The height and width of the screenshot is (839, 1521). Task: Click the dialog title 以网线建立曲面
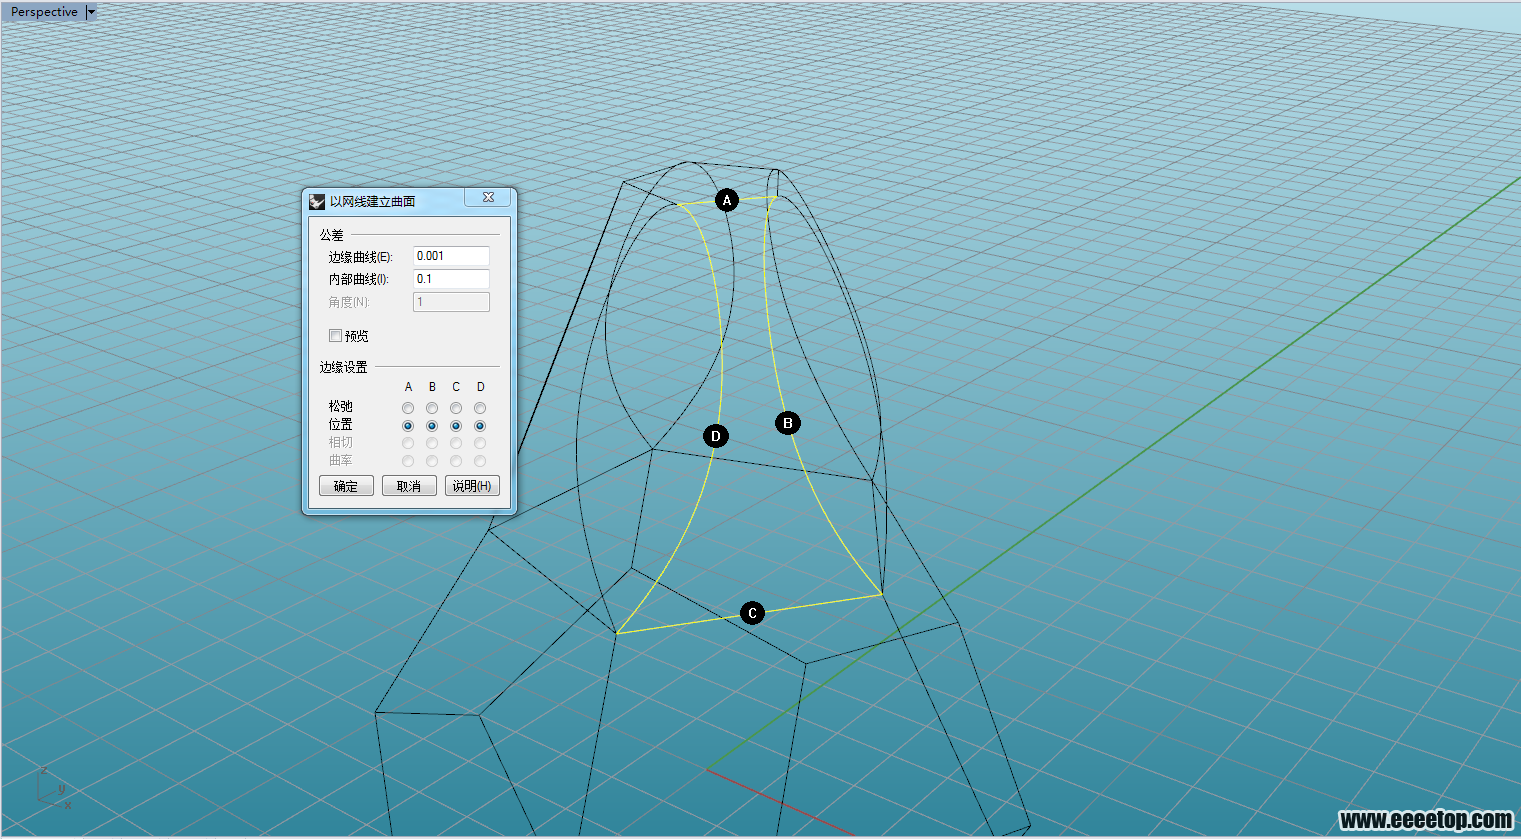pyautogui.click(x=372, y=201)
